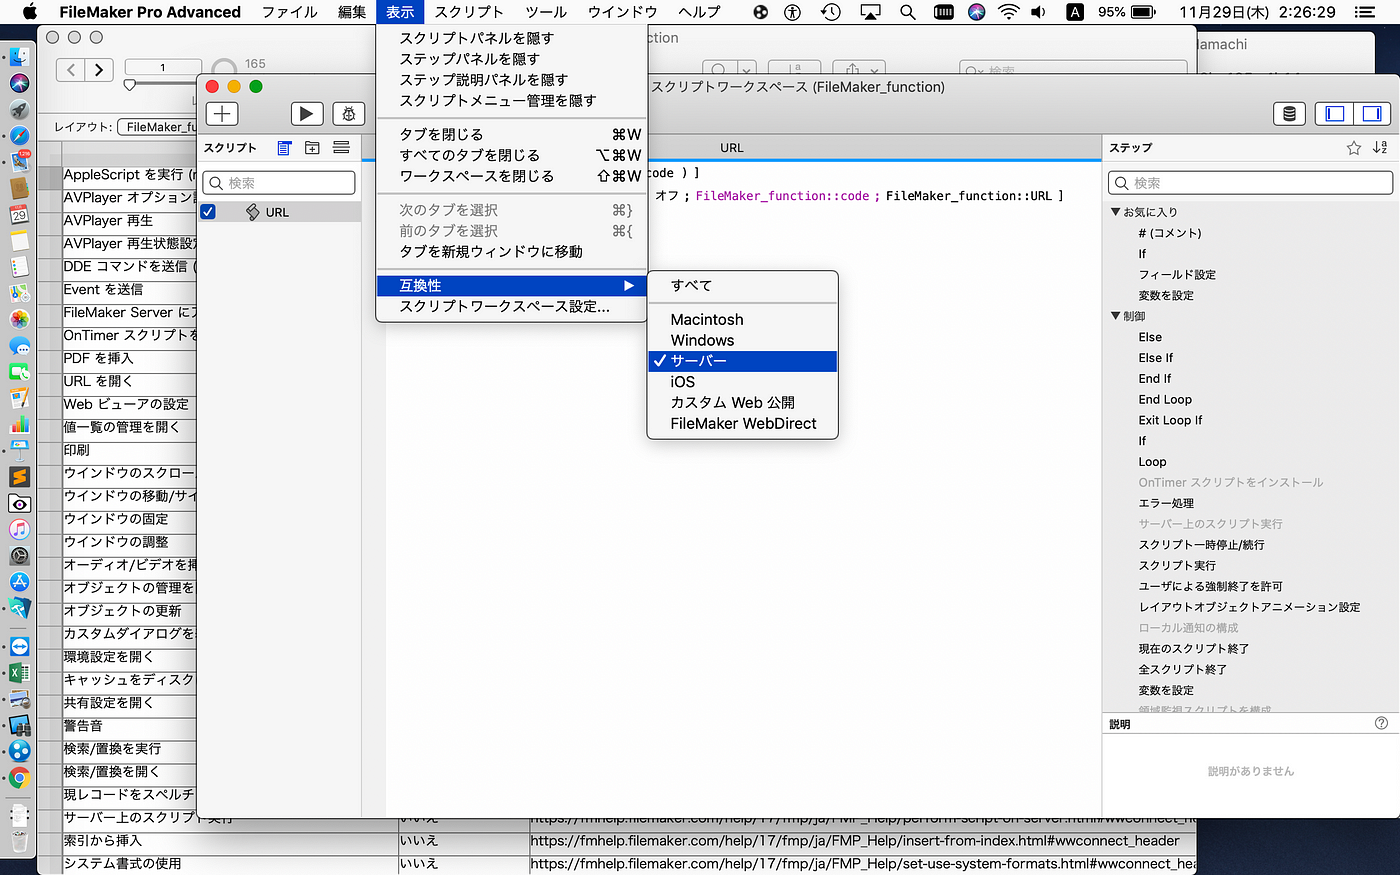Click the Wi-Fi icon in menu bar

coord(1008,12)
